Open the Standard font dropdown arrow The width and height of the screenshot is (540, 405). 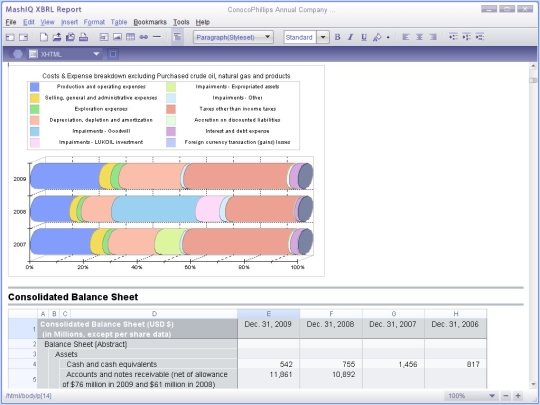click(323, 37)
